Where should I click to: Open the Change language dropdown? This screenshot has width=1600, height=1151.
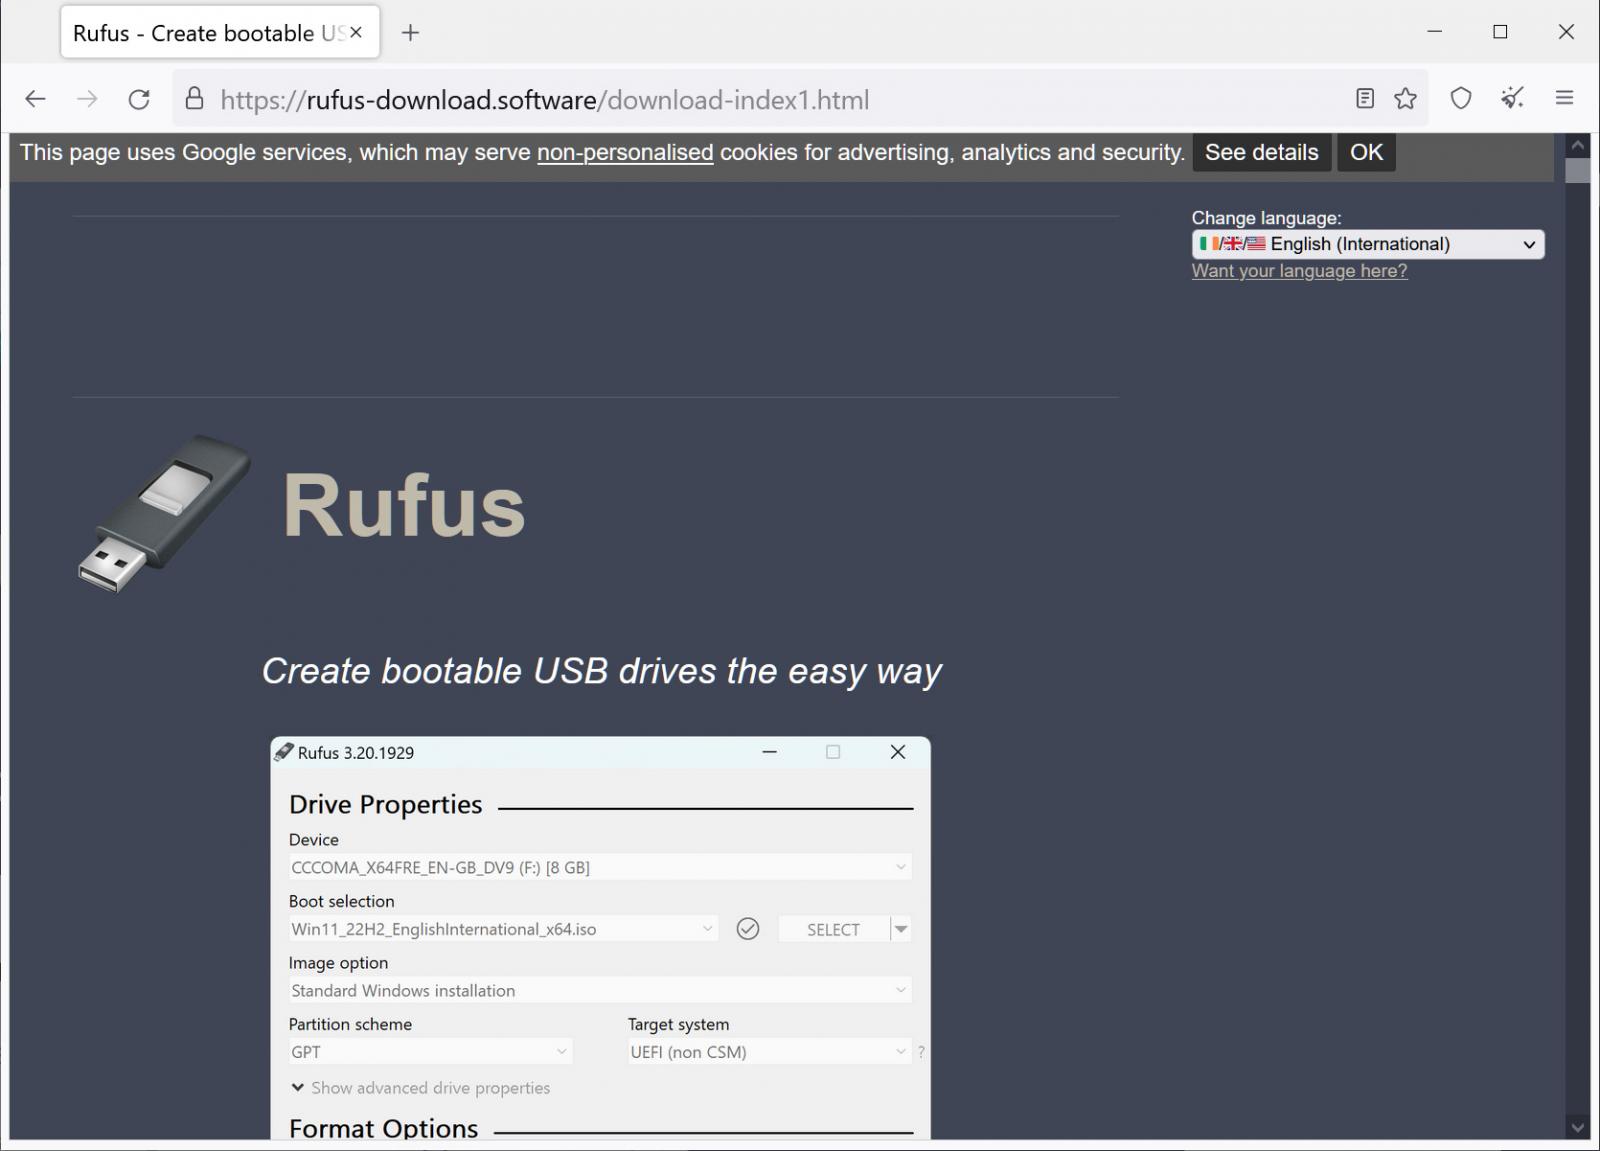coord(1368,244)
